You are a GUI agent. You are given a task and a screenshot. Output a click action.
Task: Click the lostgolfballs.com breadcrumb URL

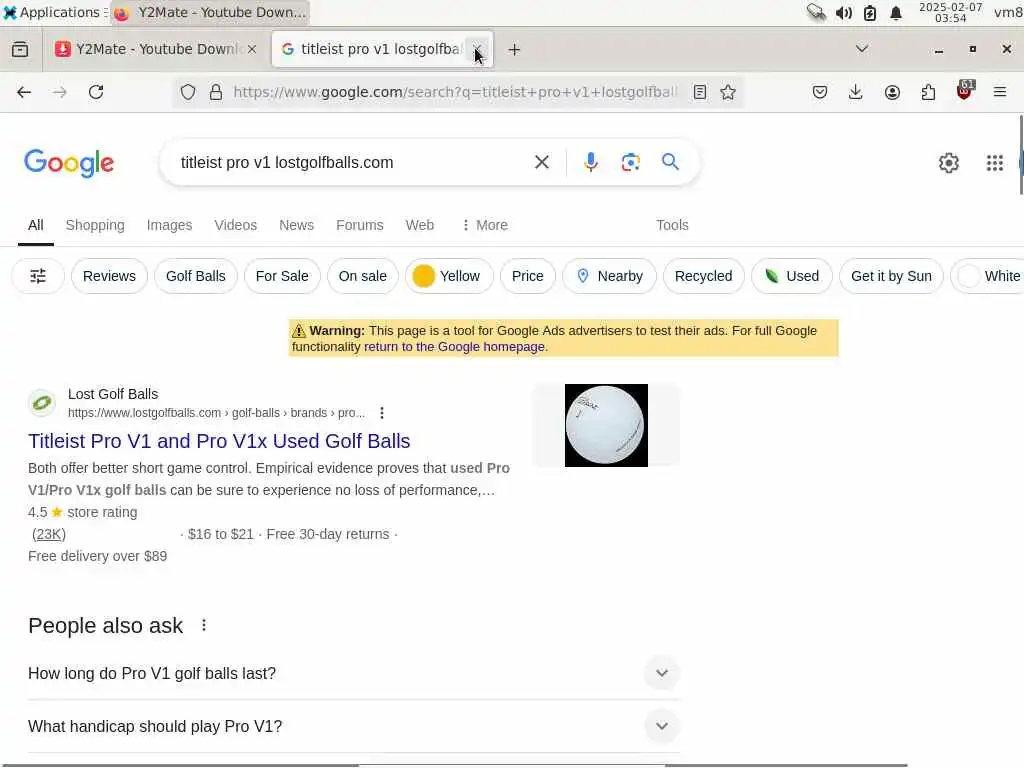(216, 413)
